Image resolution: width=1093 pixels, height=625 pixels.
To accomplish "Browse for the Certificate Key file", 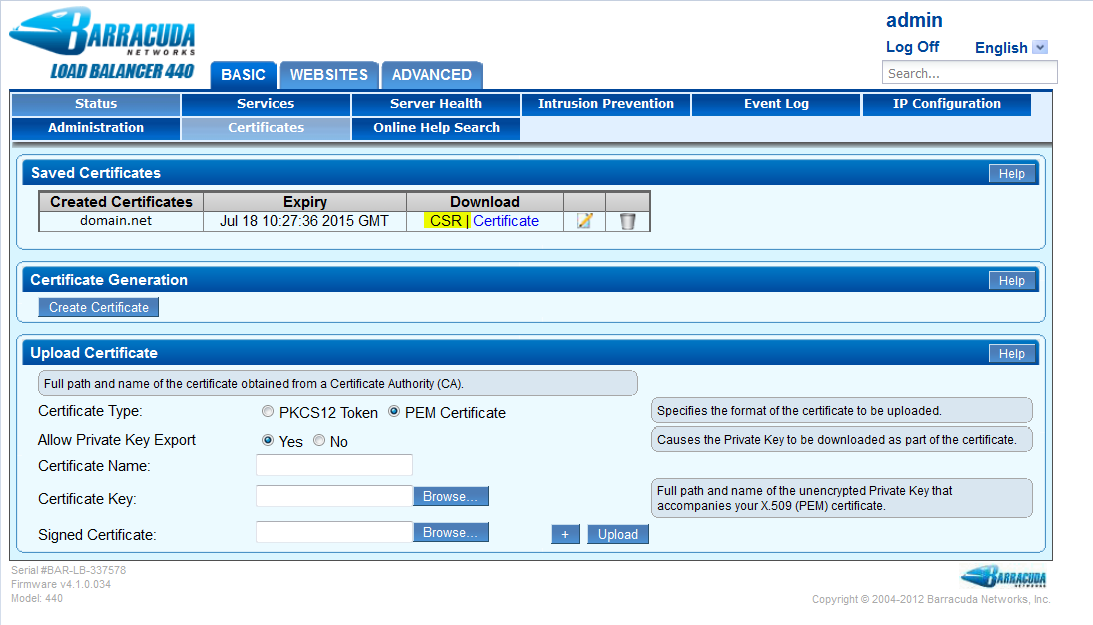I will pos(450,496).
